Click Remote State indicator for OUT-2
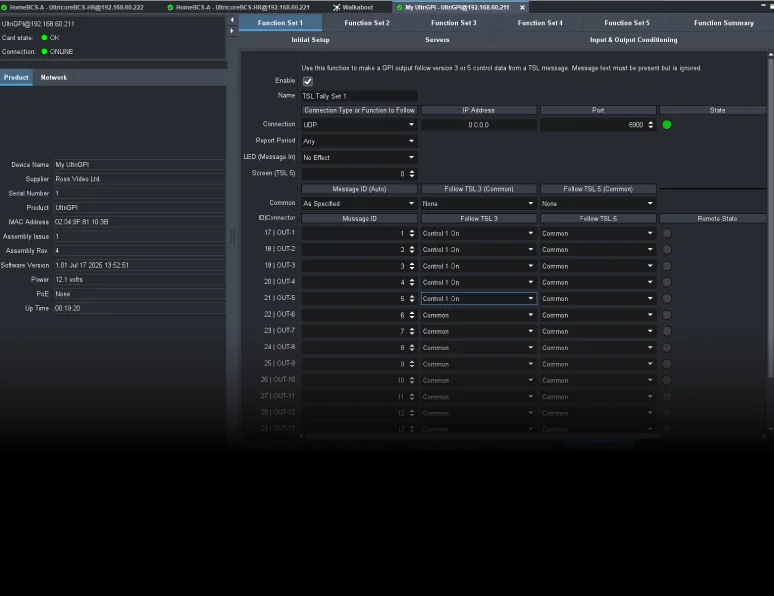Viewport: 774px width, 596px height. [x=666, y=249]
